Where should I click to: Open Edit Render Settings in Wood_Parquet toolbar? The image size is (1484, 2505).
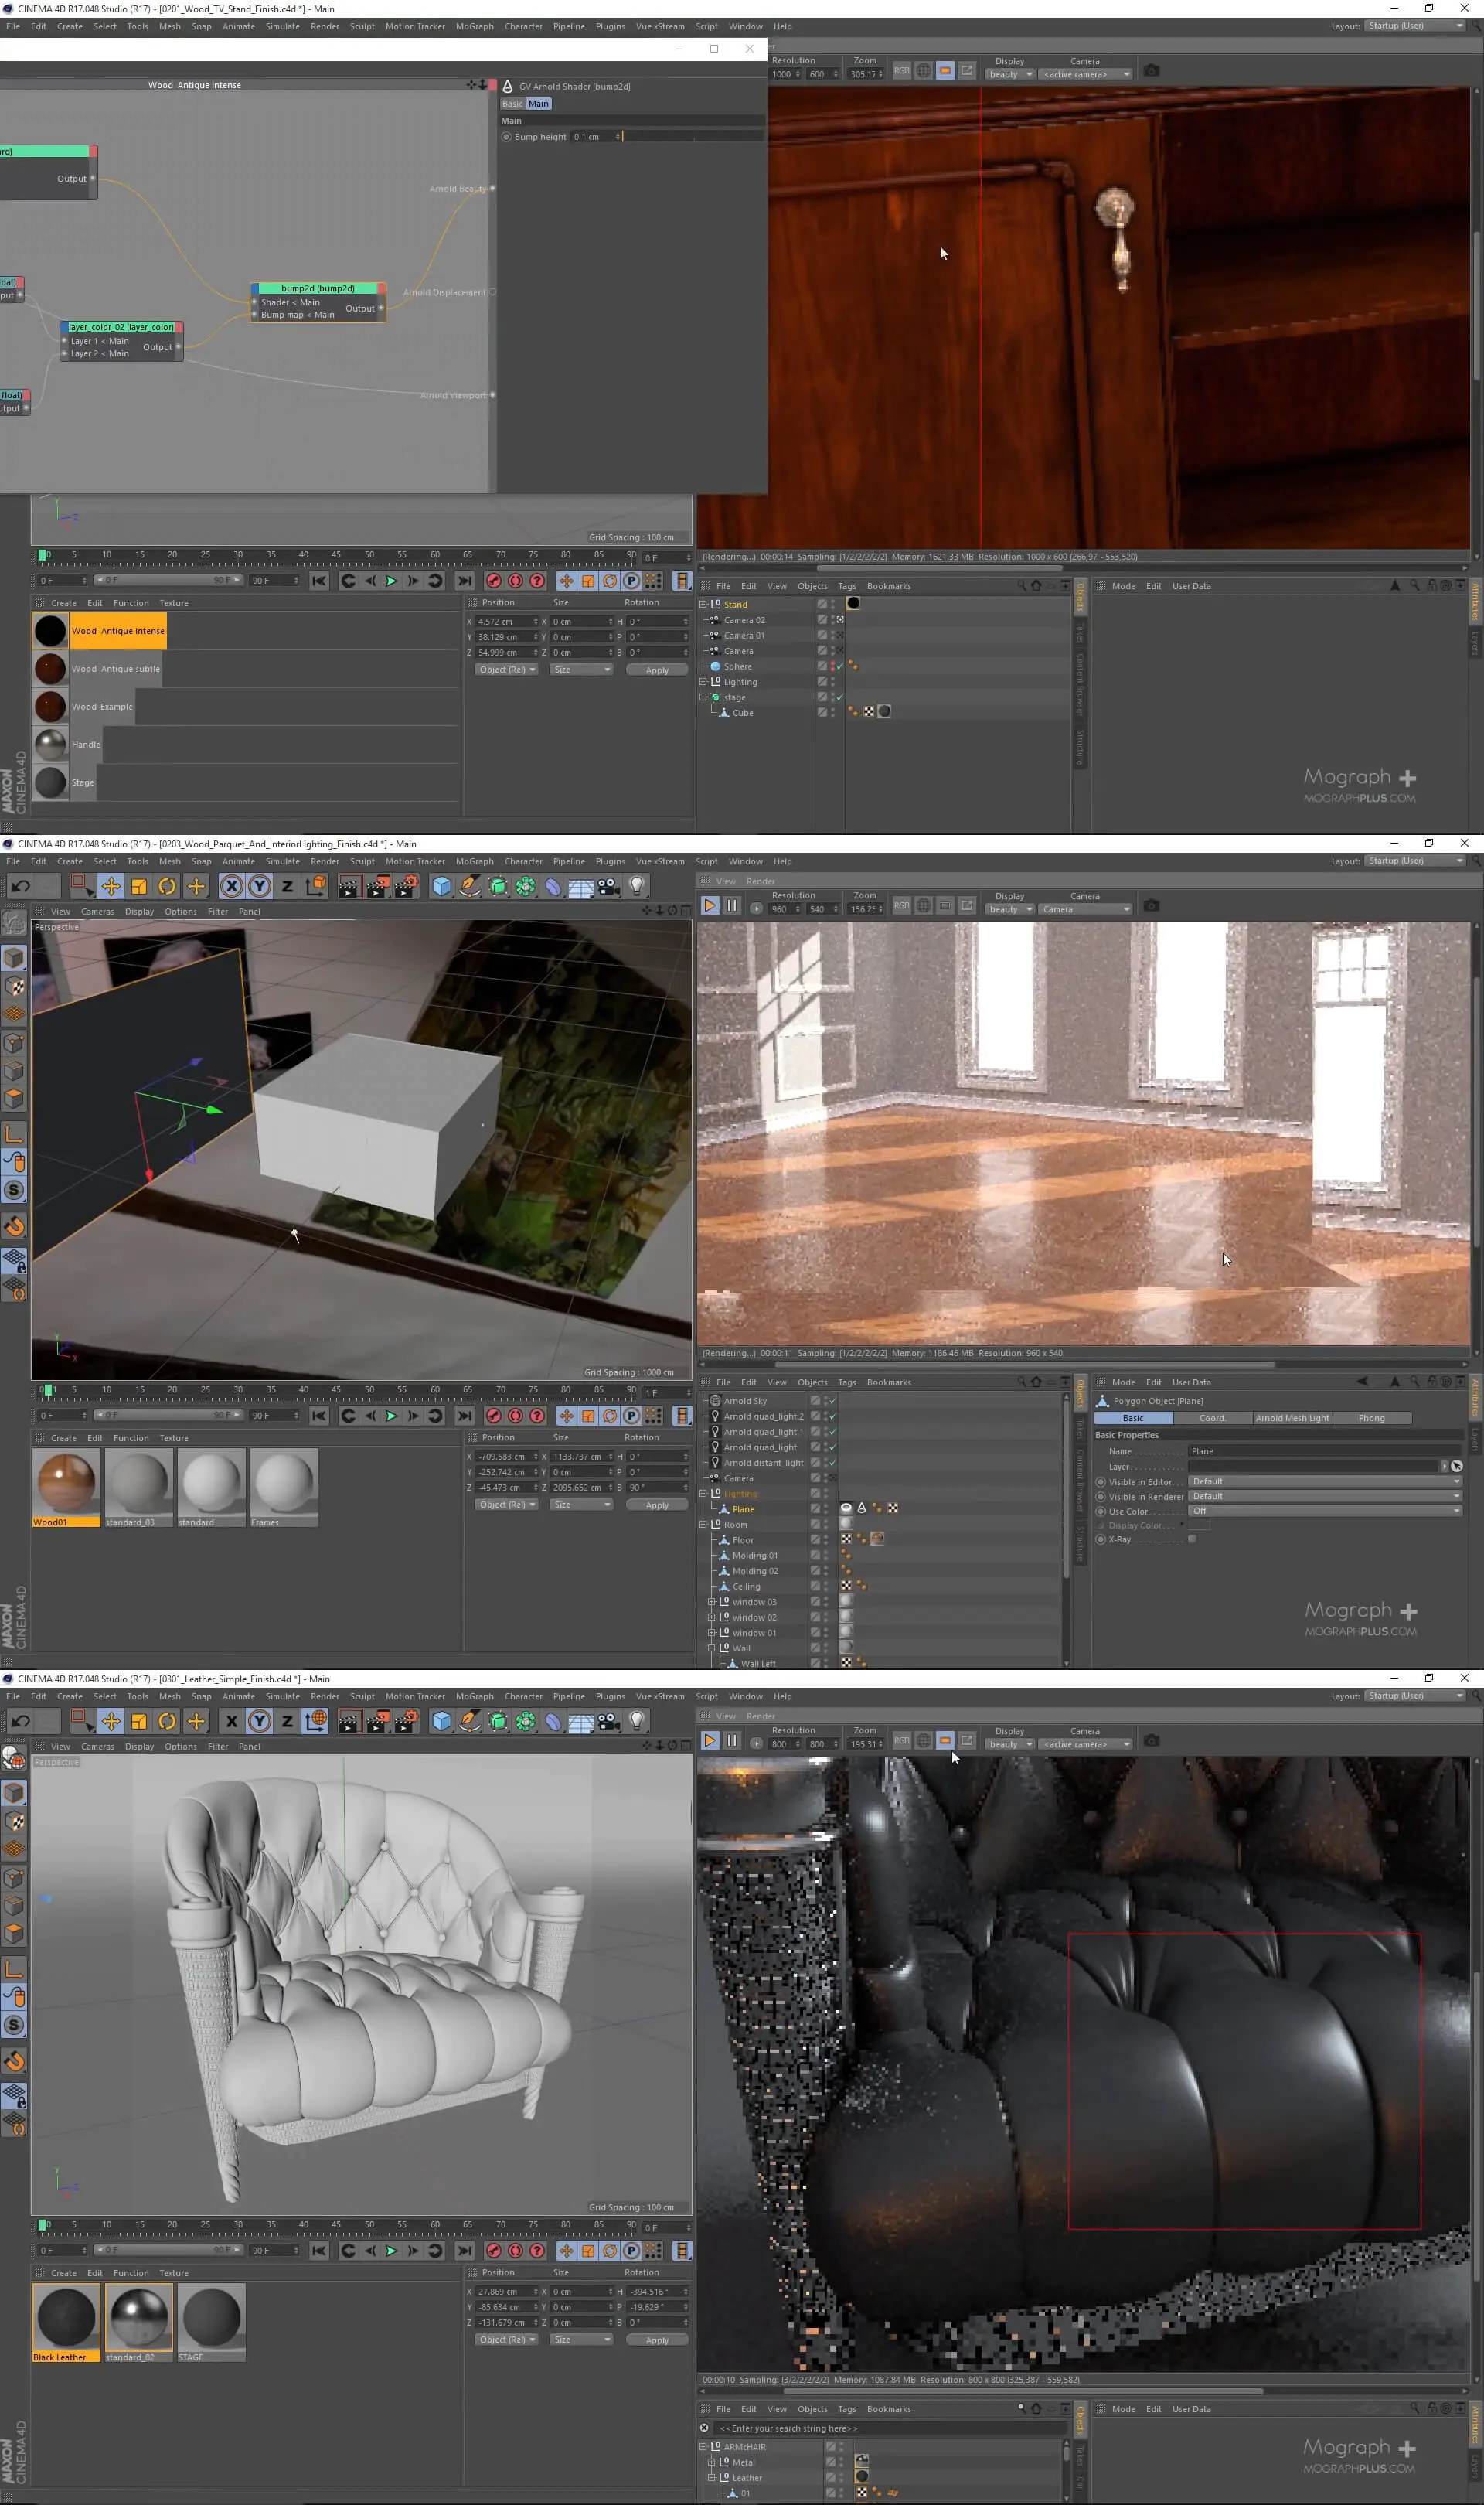[x=405, y=886]
